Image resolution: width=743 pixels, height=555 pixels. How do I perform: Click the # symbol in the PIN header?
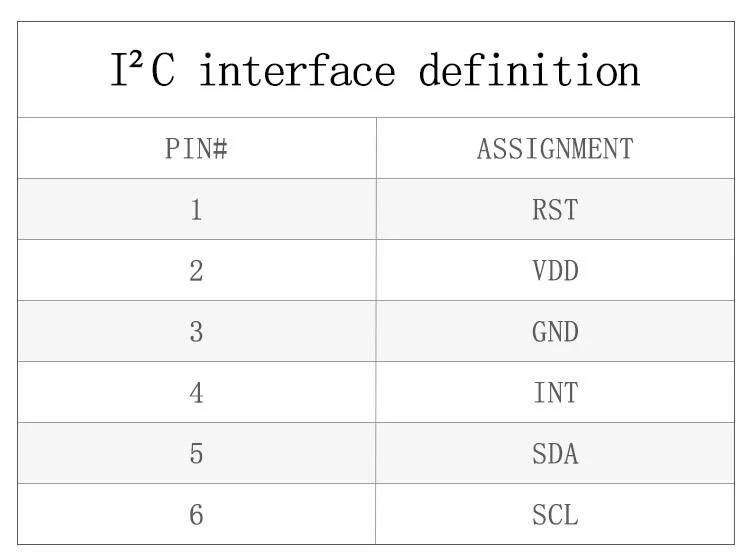(x=220, y=148)
